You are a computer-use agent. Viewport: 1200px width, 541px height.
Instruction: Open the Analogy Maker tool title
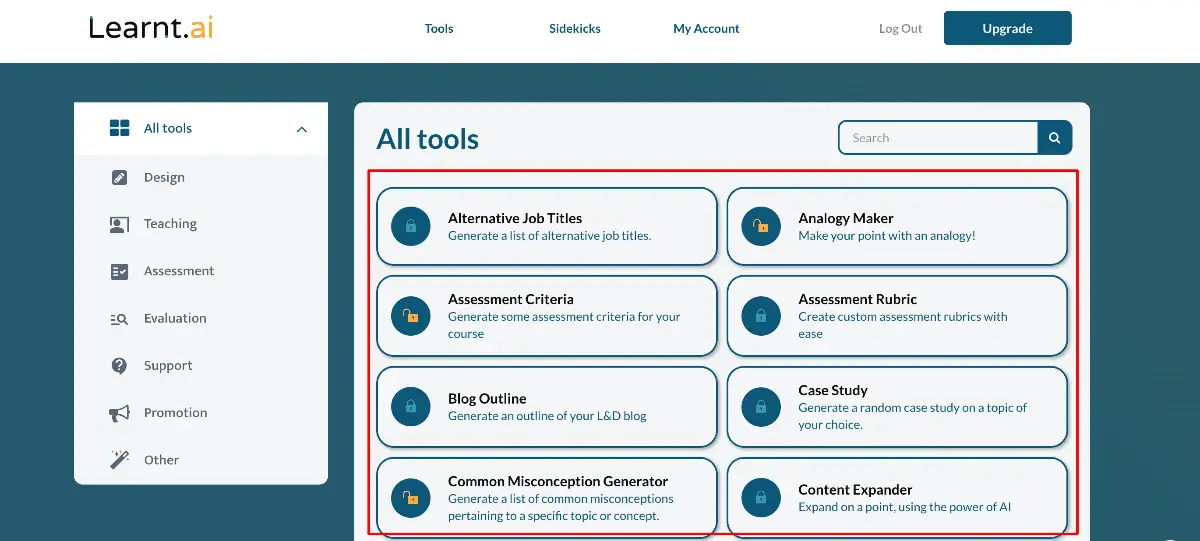point(846,218)
